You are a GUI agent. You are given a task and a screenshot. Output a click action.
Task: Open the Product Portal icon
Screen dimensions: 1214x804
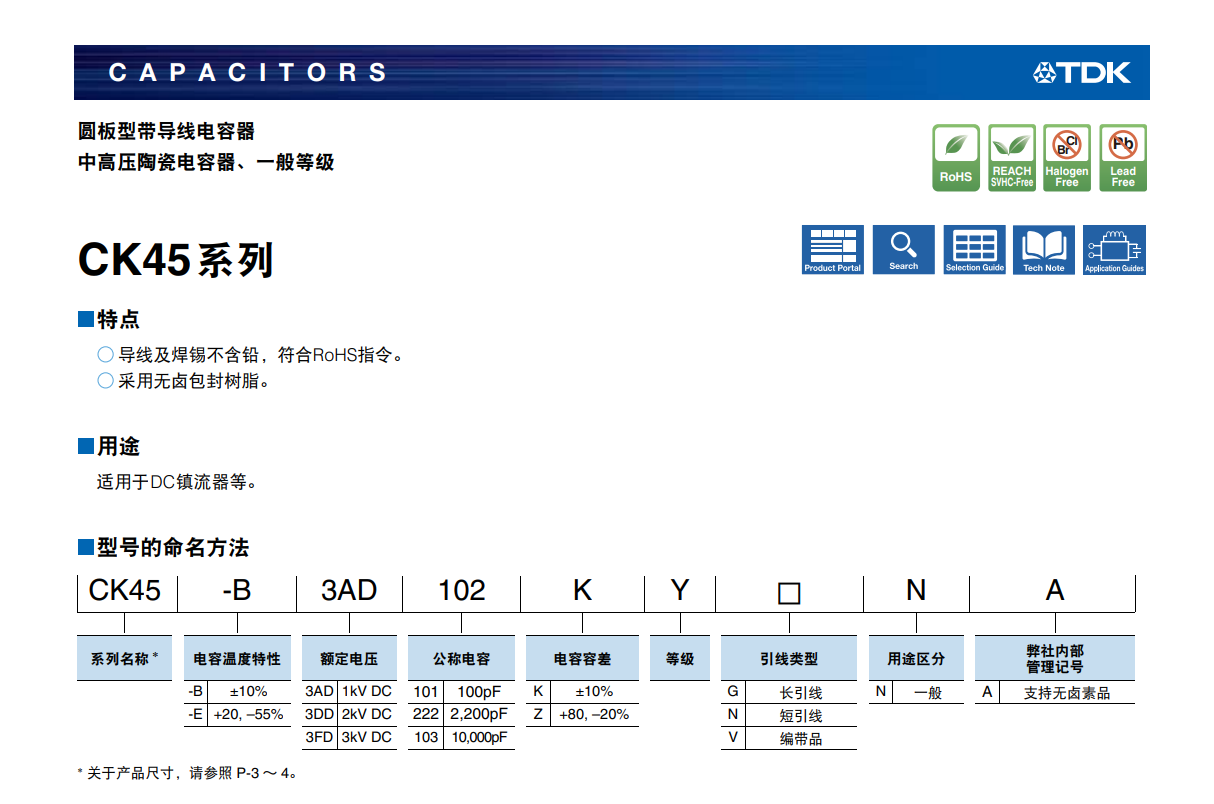pyautogui.click(x=833, y=249)
